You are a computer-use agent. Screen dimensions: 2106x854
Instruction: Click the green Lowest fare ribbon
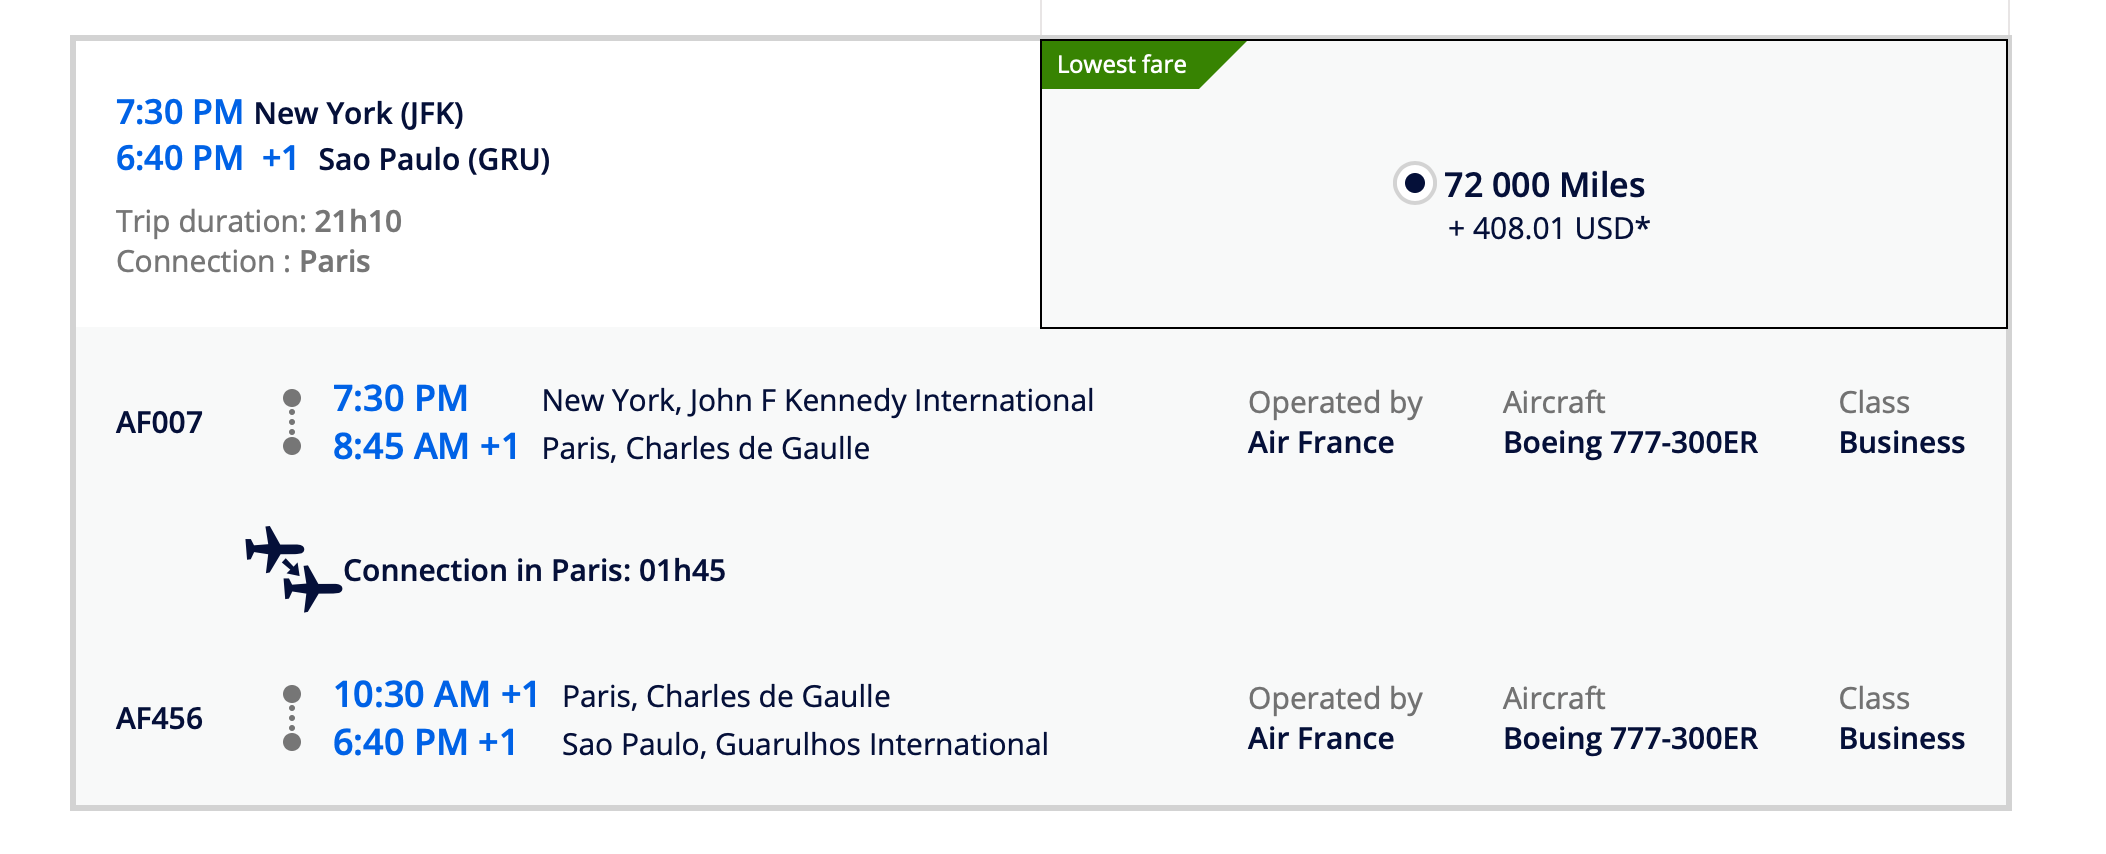[x=1122, y=63]
